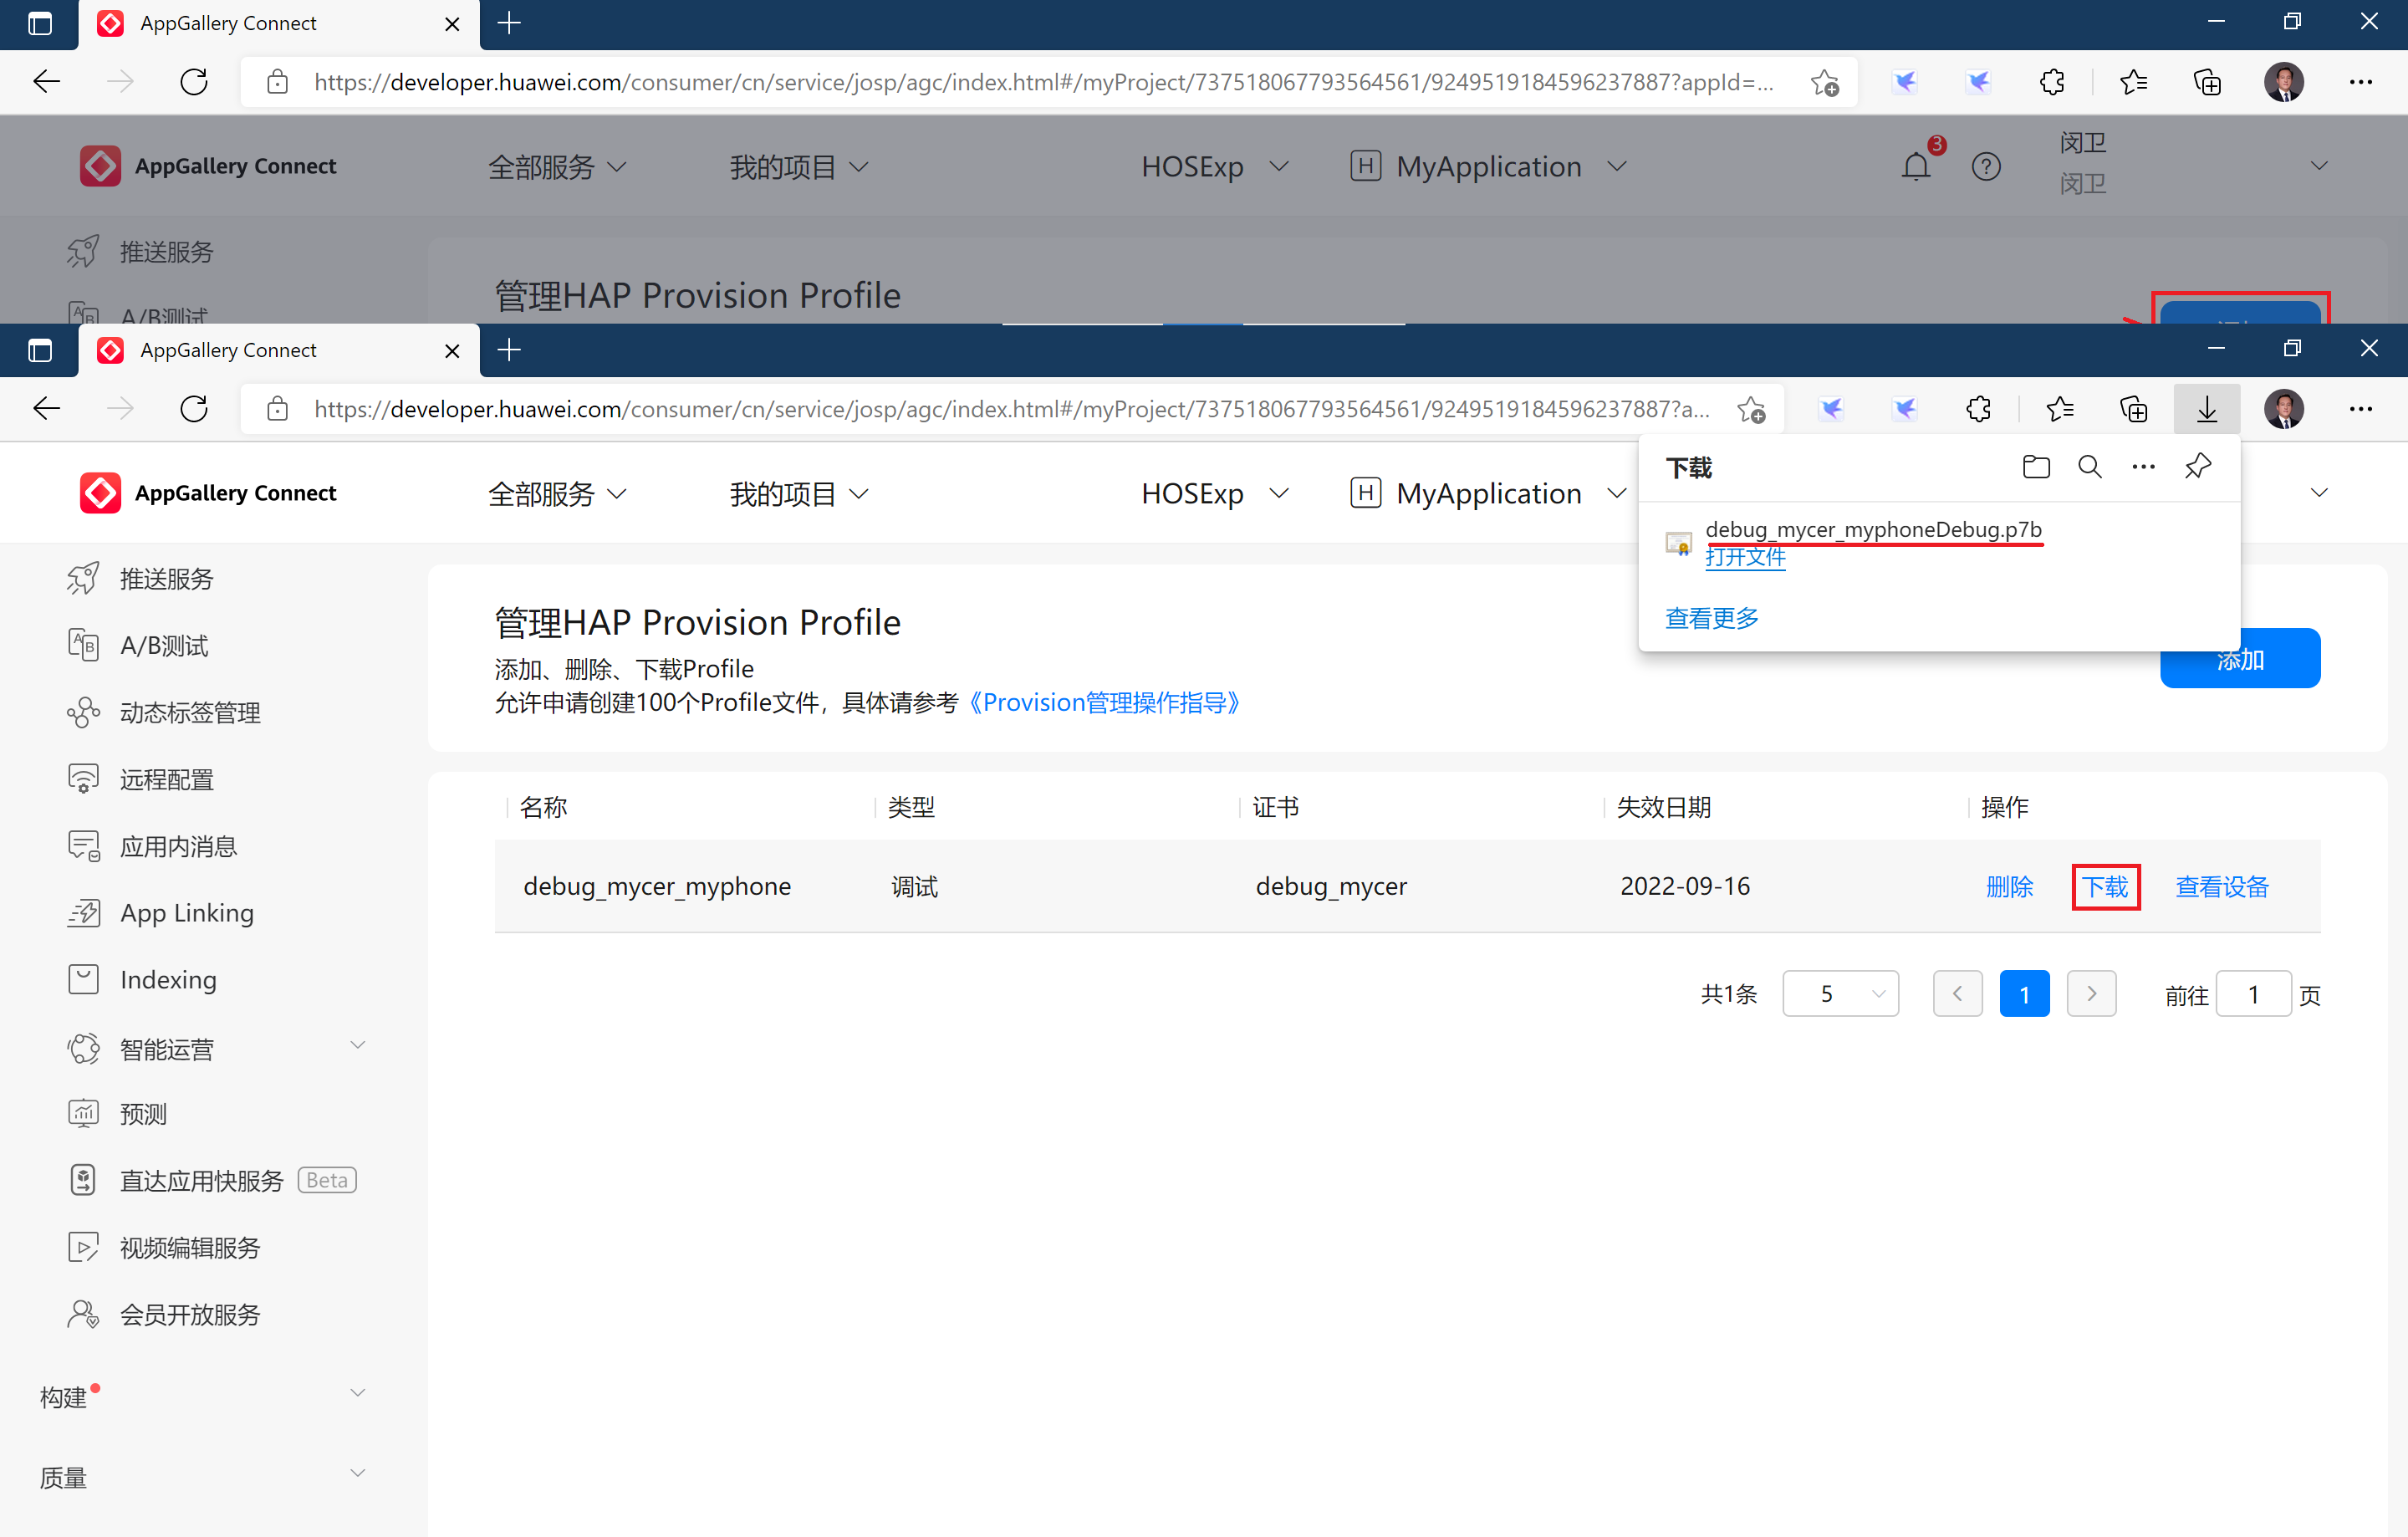
Task: Add page to favorites star in front address bar
Action: point(1751,409)
